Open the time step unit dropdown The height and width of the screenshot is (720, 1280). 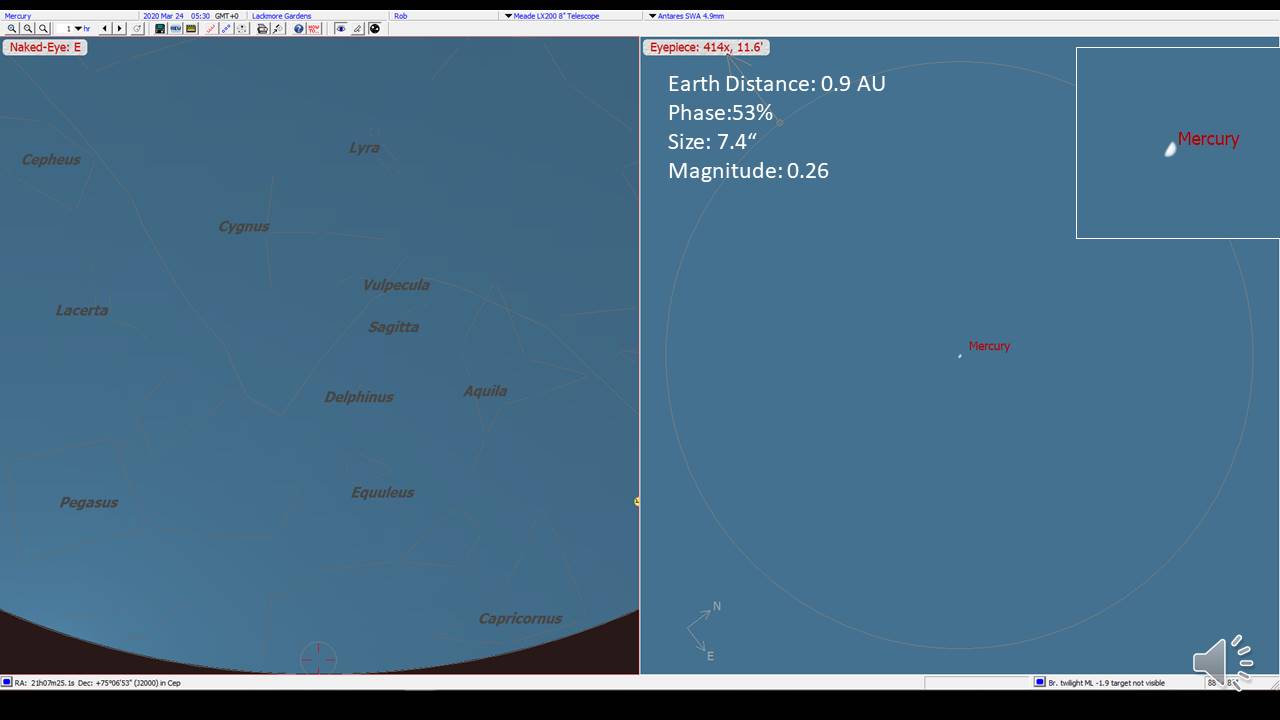[78, 29]
